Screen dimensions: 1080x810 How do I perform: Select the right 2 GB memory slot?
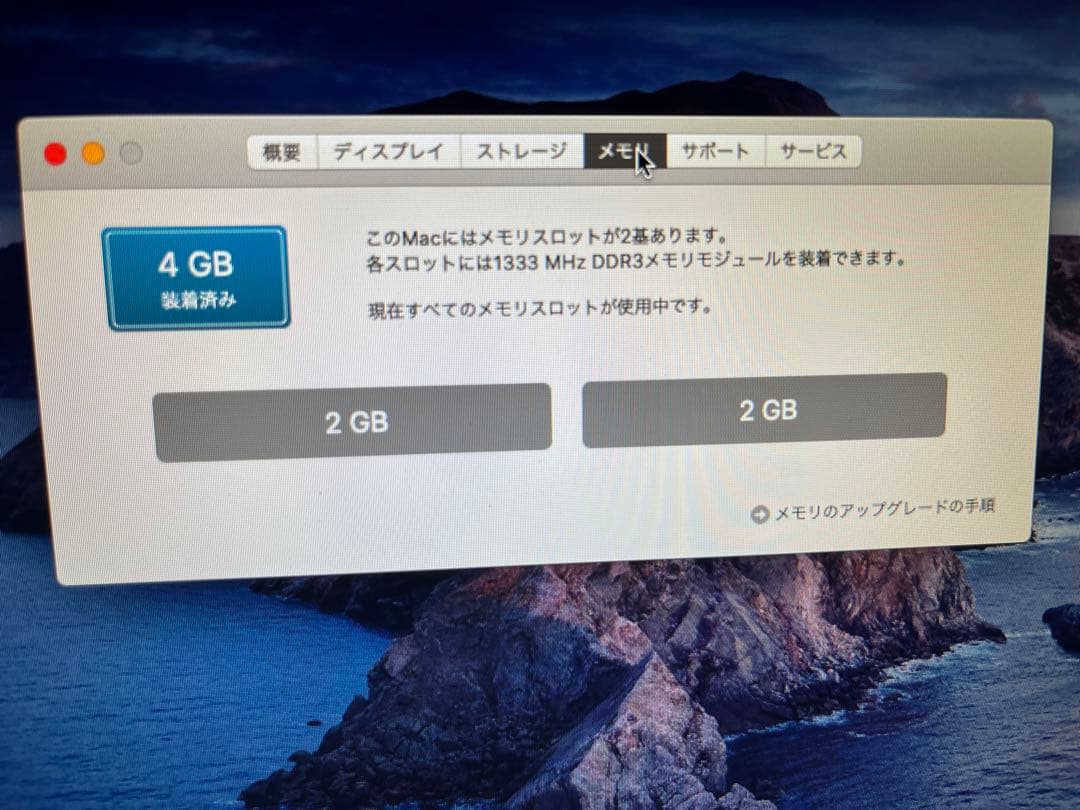tap(765, 411)
